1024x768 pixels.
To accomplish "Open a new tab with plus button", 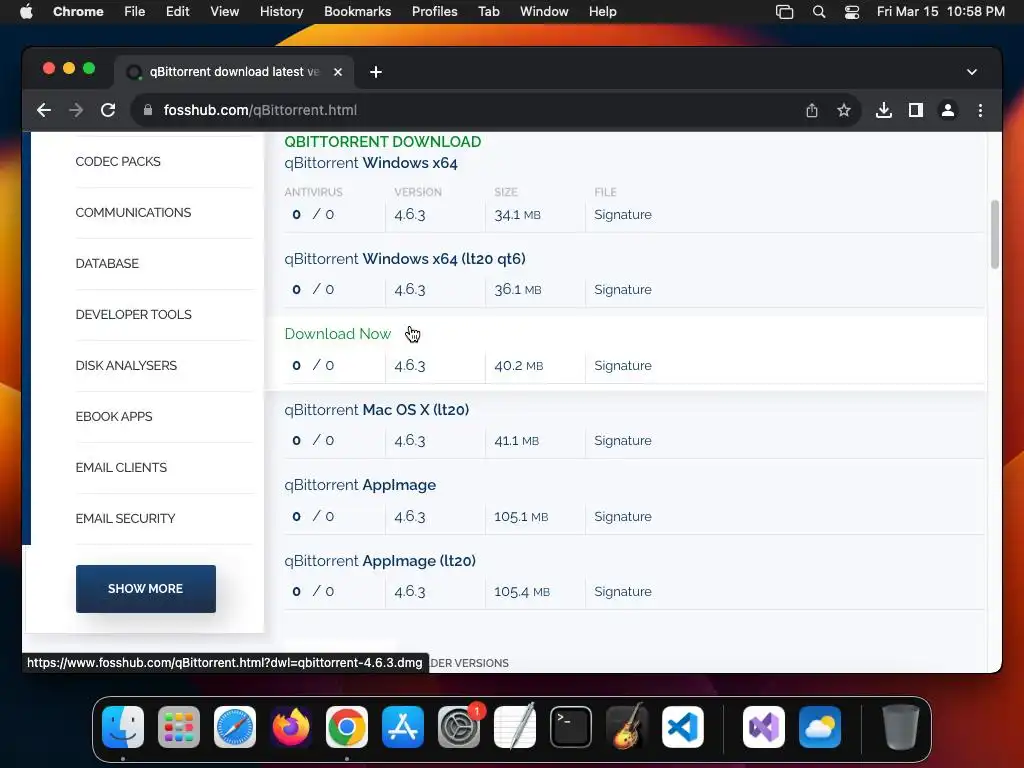I will coord(376,72).
